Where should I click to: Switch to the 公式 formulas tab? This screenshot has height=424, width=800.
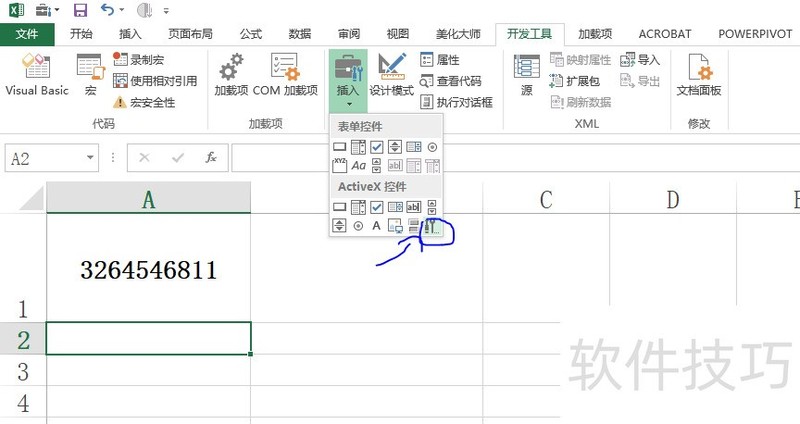click(251, 34)
